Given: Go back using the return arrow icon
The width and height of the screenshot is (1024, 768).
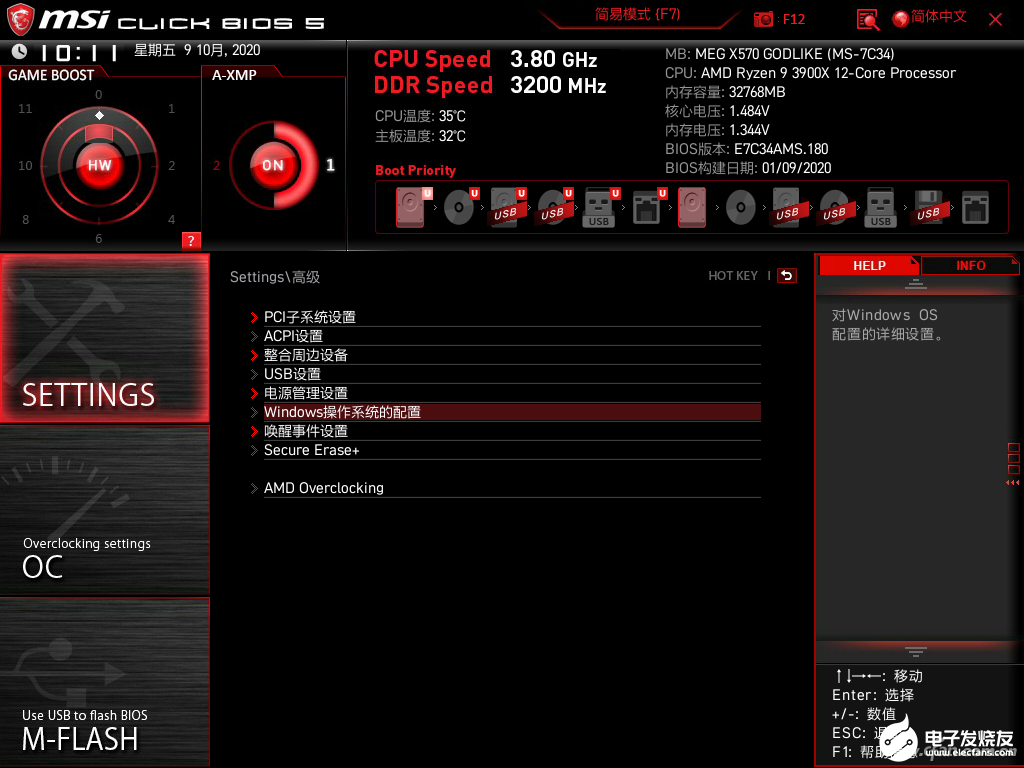Looking at the screenshot, I should pyautogui.click(x=787, y=276).
